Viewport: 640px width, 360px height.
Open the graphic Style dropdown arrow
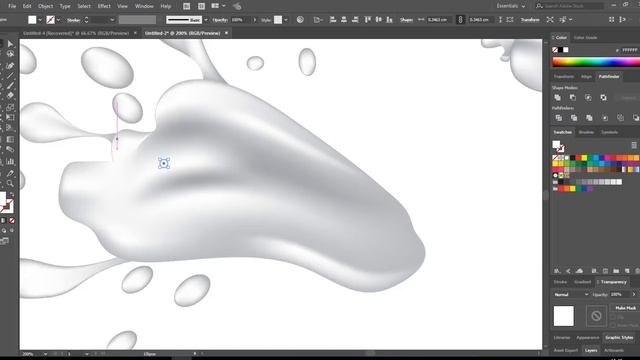pos(286,20)
